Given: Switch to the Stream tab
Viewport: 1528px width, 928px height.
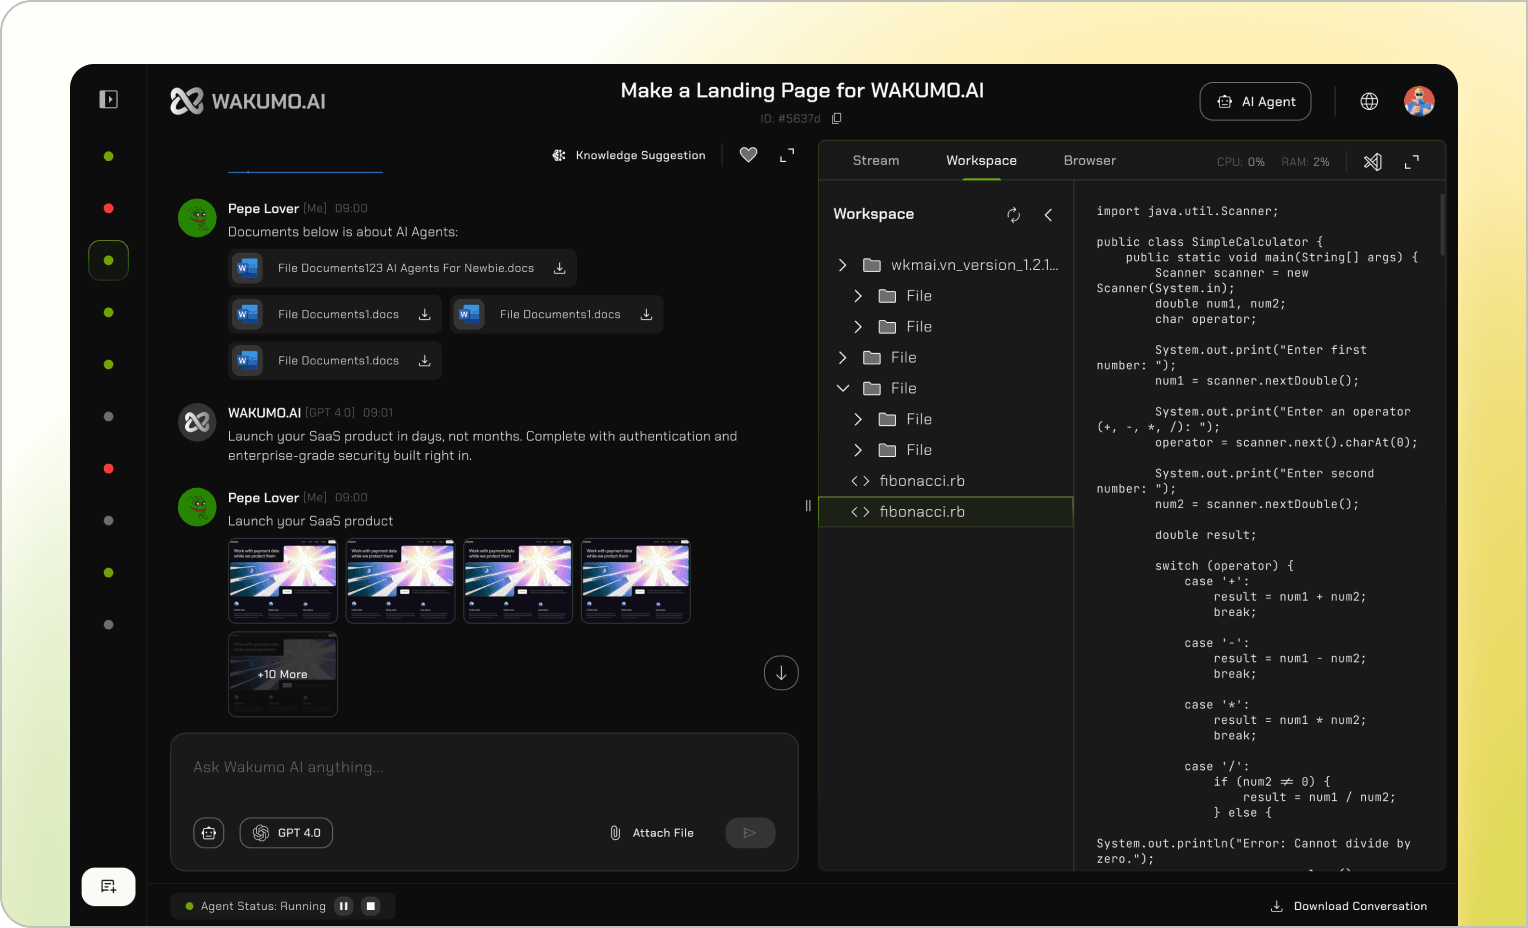Looking at the screenshot, I should 875,160.
